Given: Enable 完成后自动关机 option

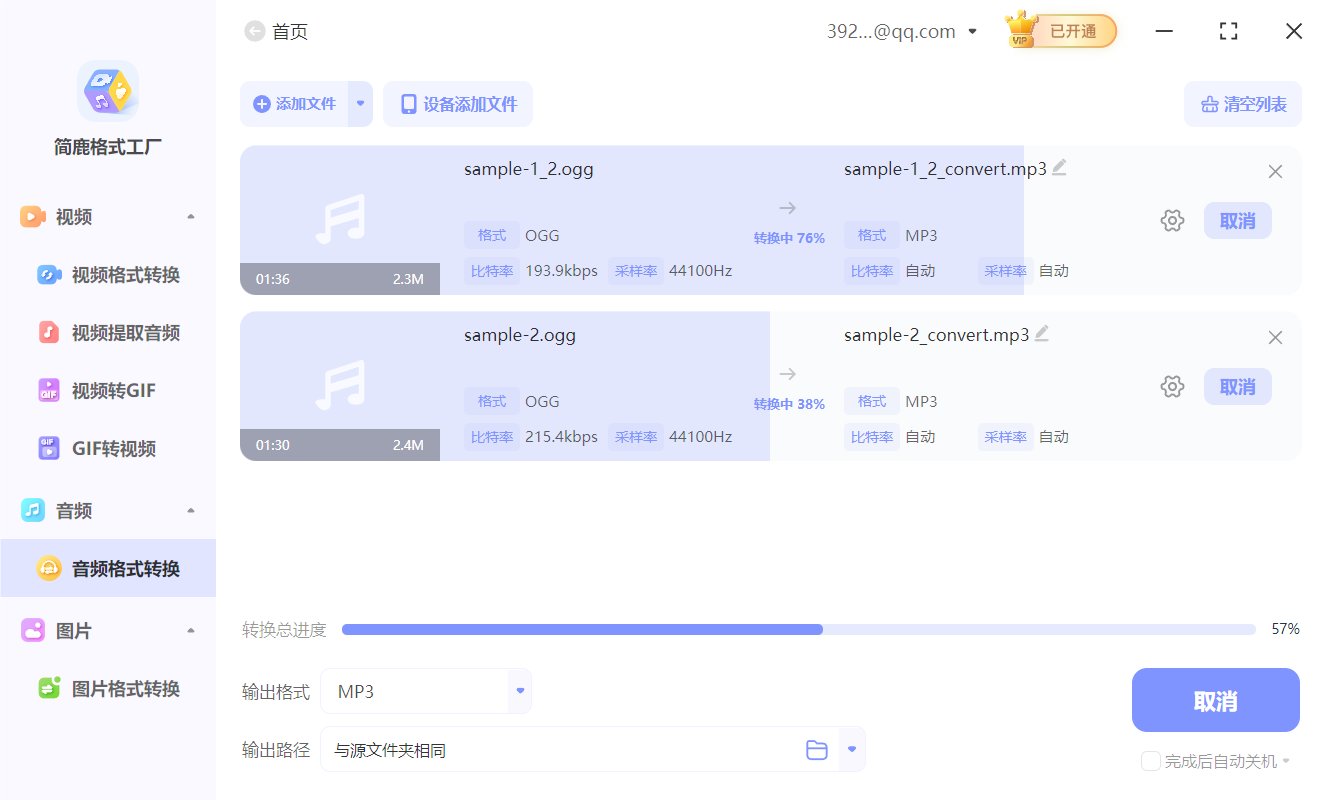Looking at the screenshot, I should [1150, 761].
